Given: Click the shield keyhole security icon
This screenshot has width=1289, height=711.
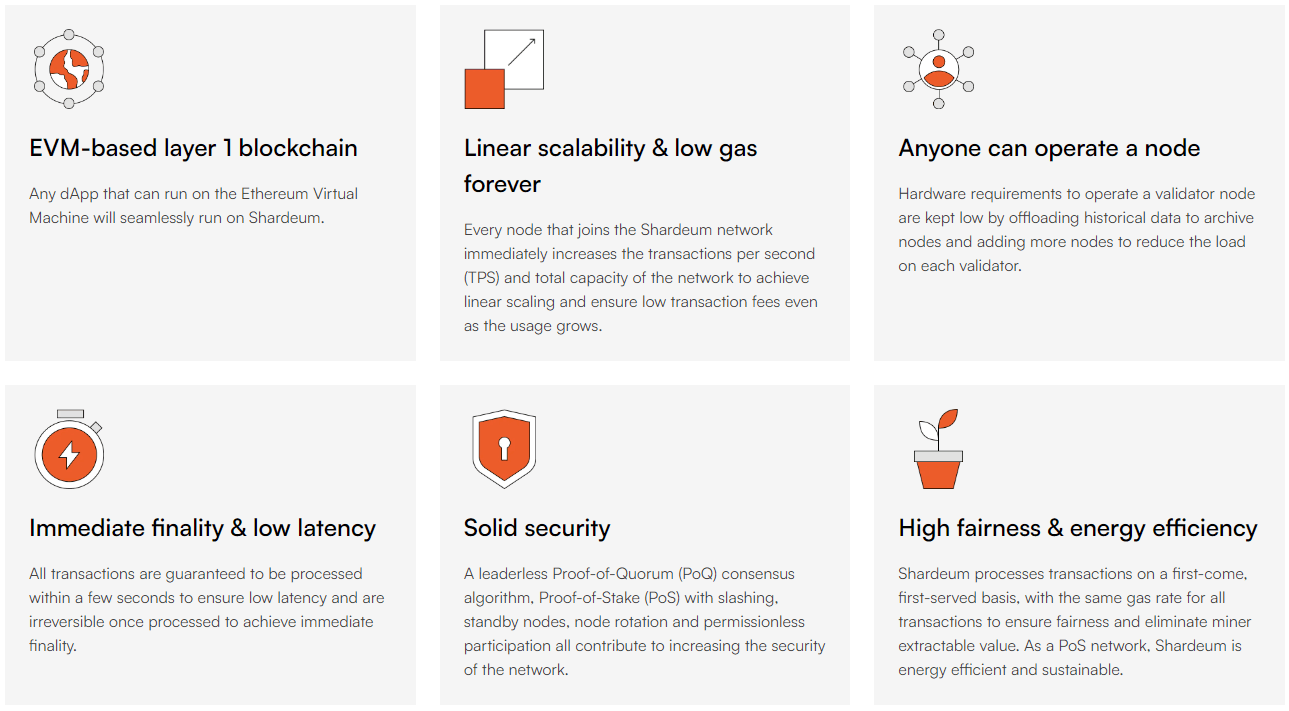Looking at the screenshot, I should pyautogui.click(x=504, y=449).
